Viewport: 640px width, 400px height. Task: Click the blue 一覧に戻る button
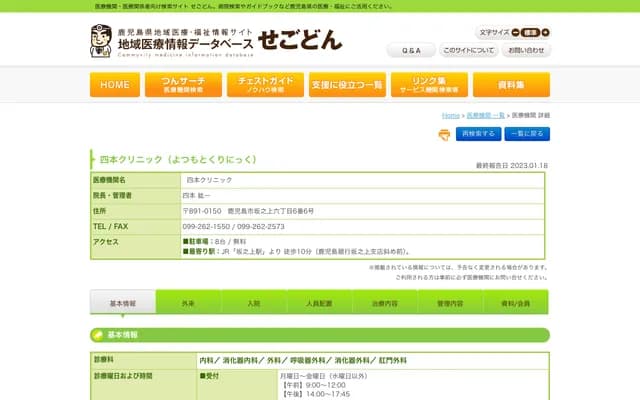pyautogui.click(x=527, y=134)
